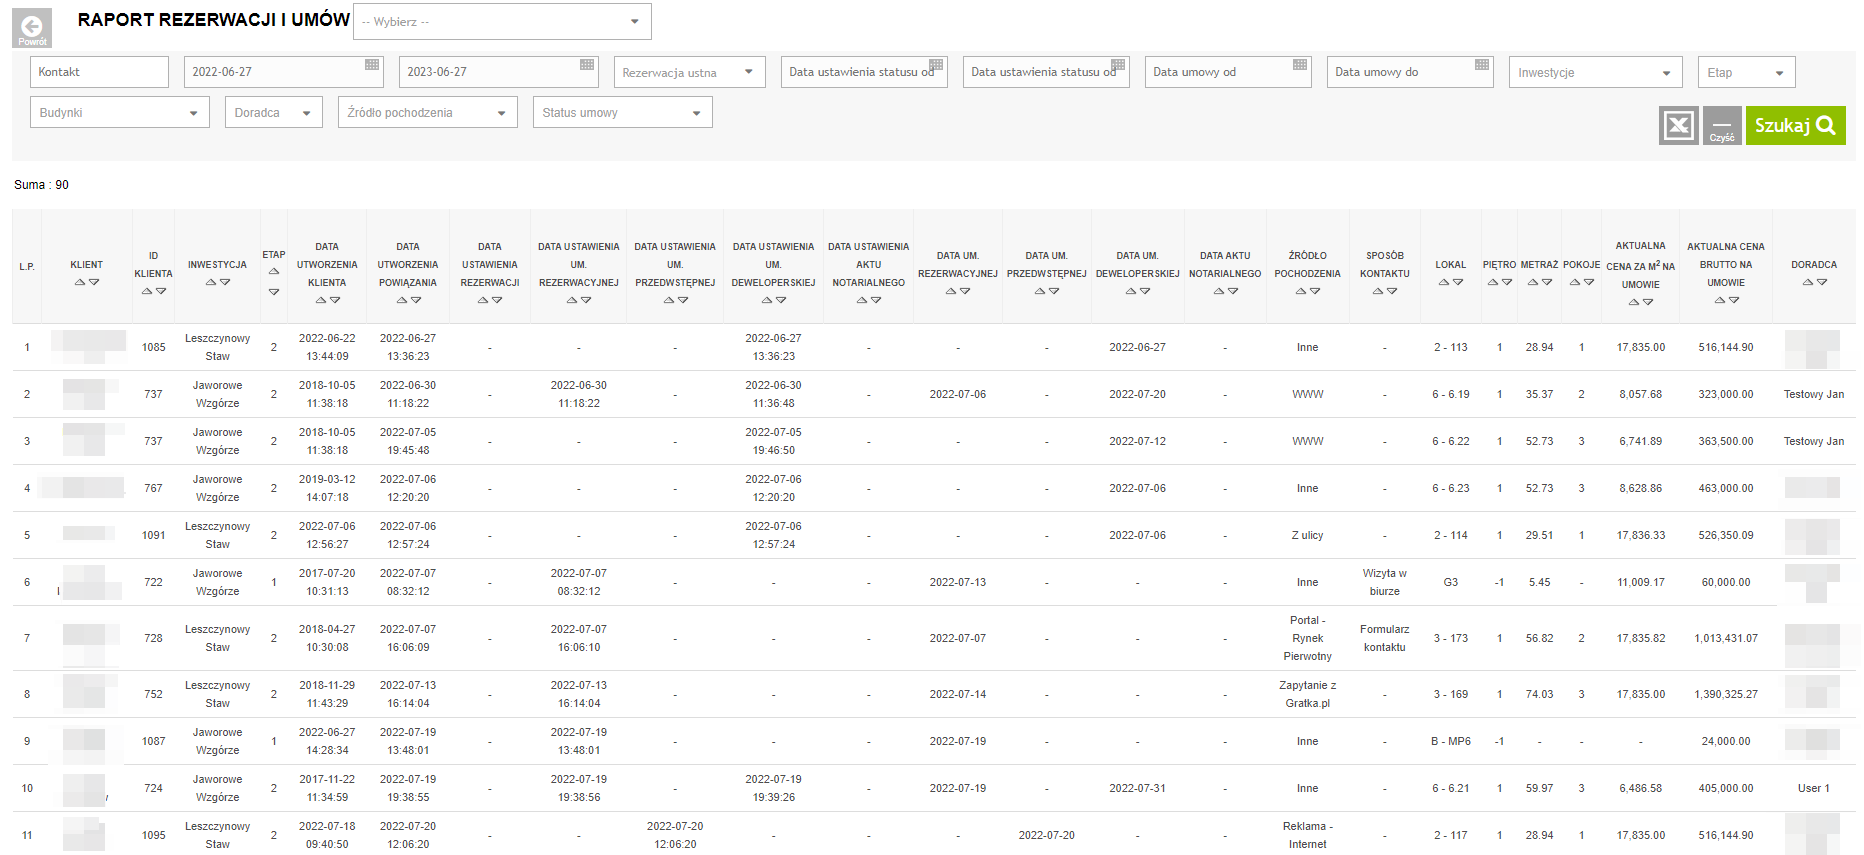Open the Doradca filter dropdown
The height and width of the screenshot is (855, 1864).
(x=274, y=112)
